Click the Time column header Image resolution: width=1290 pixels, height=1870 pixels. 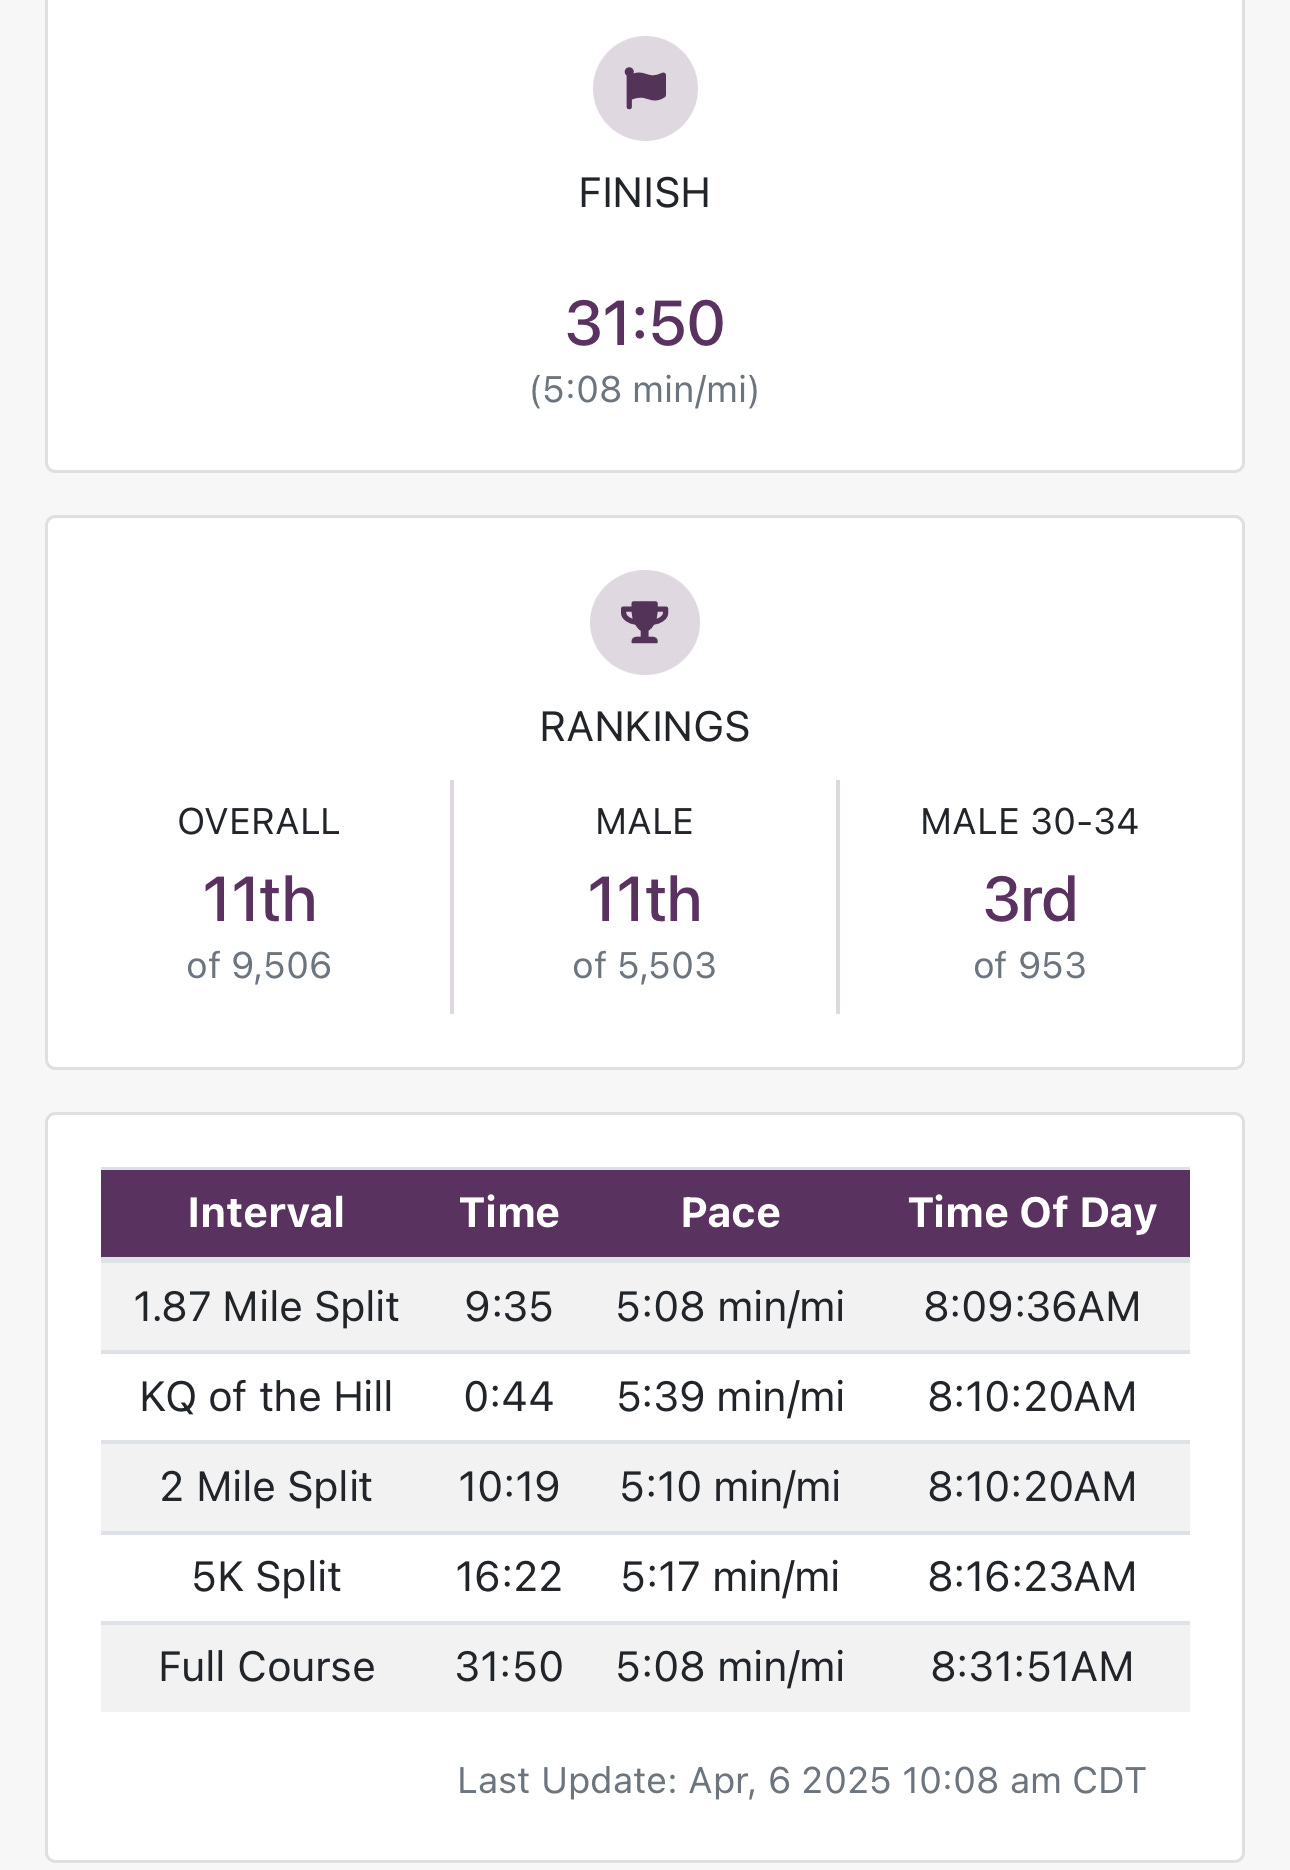pos(509,1213)
